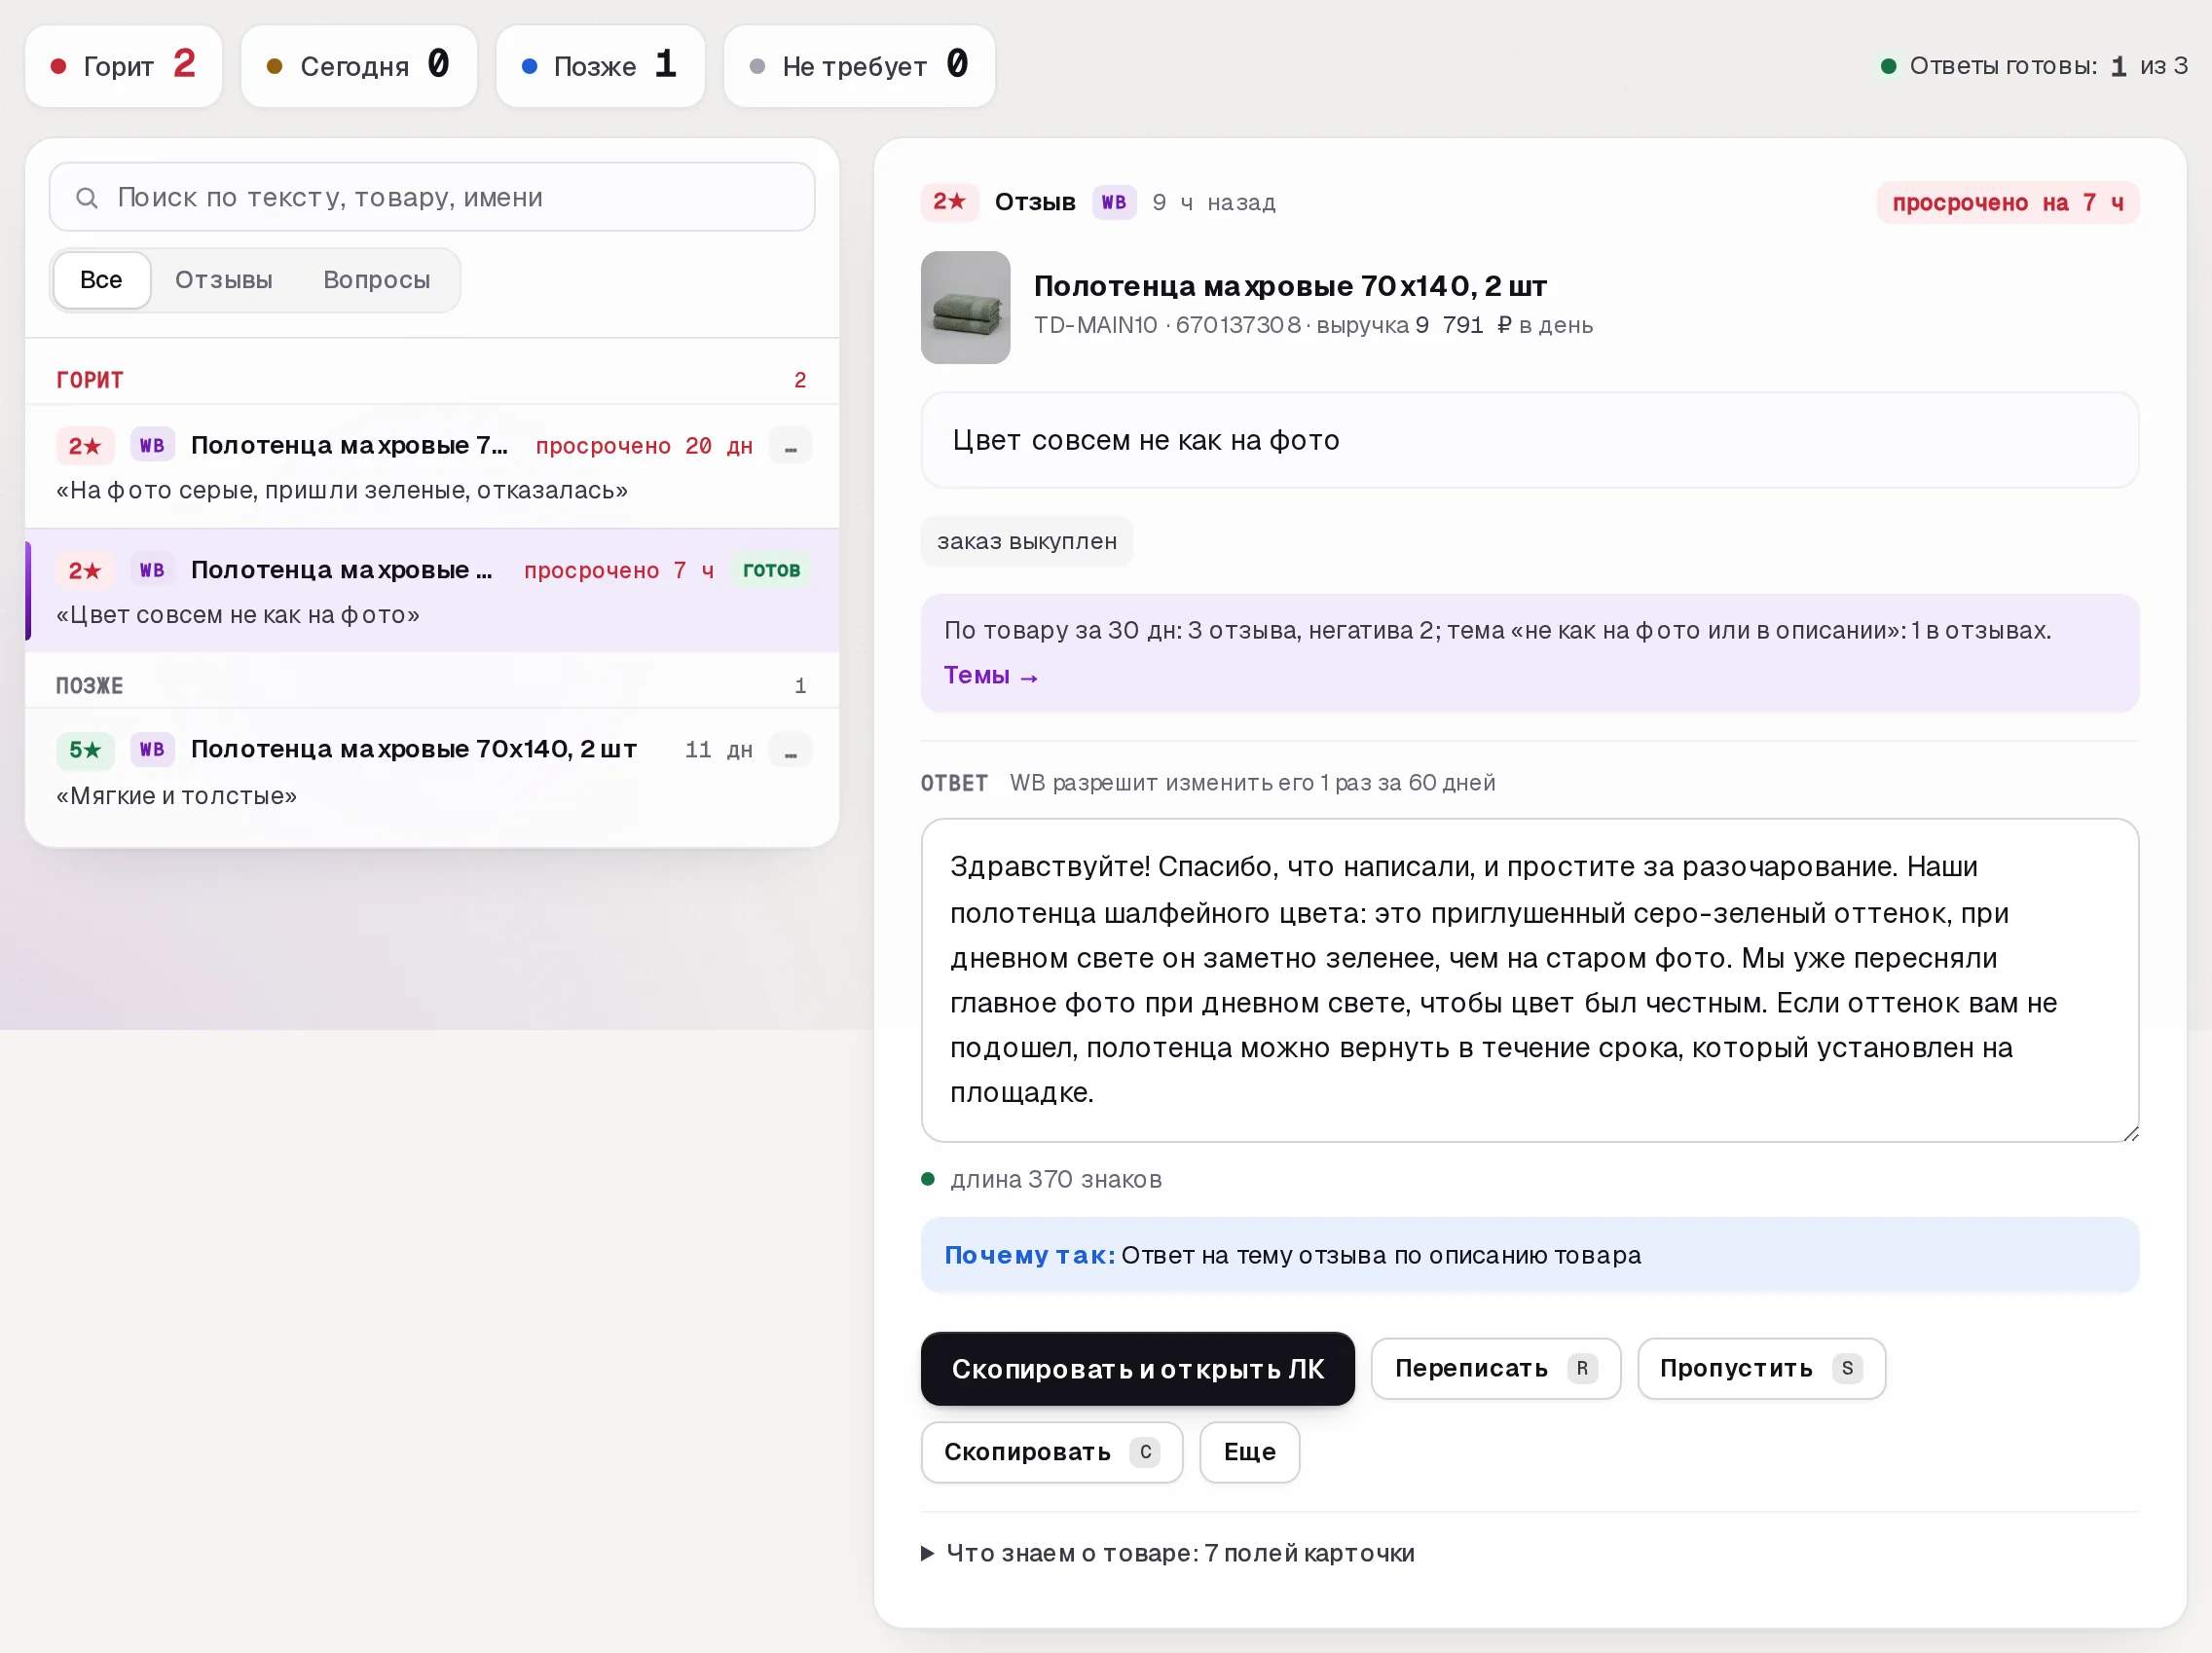Filter by Сегодня counter
This screenshot has width=2212, height=1653.
coord(359,66)
